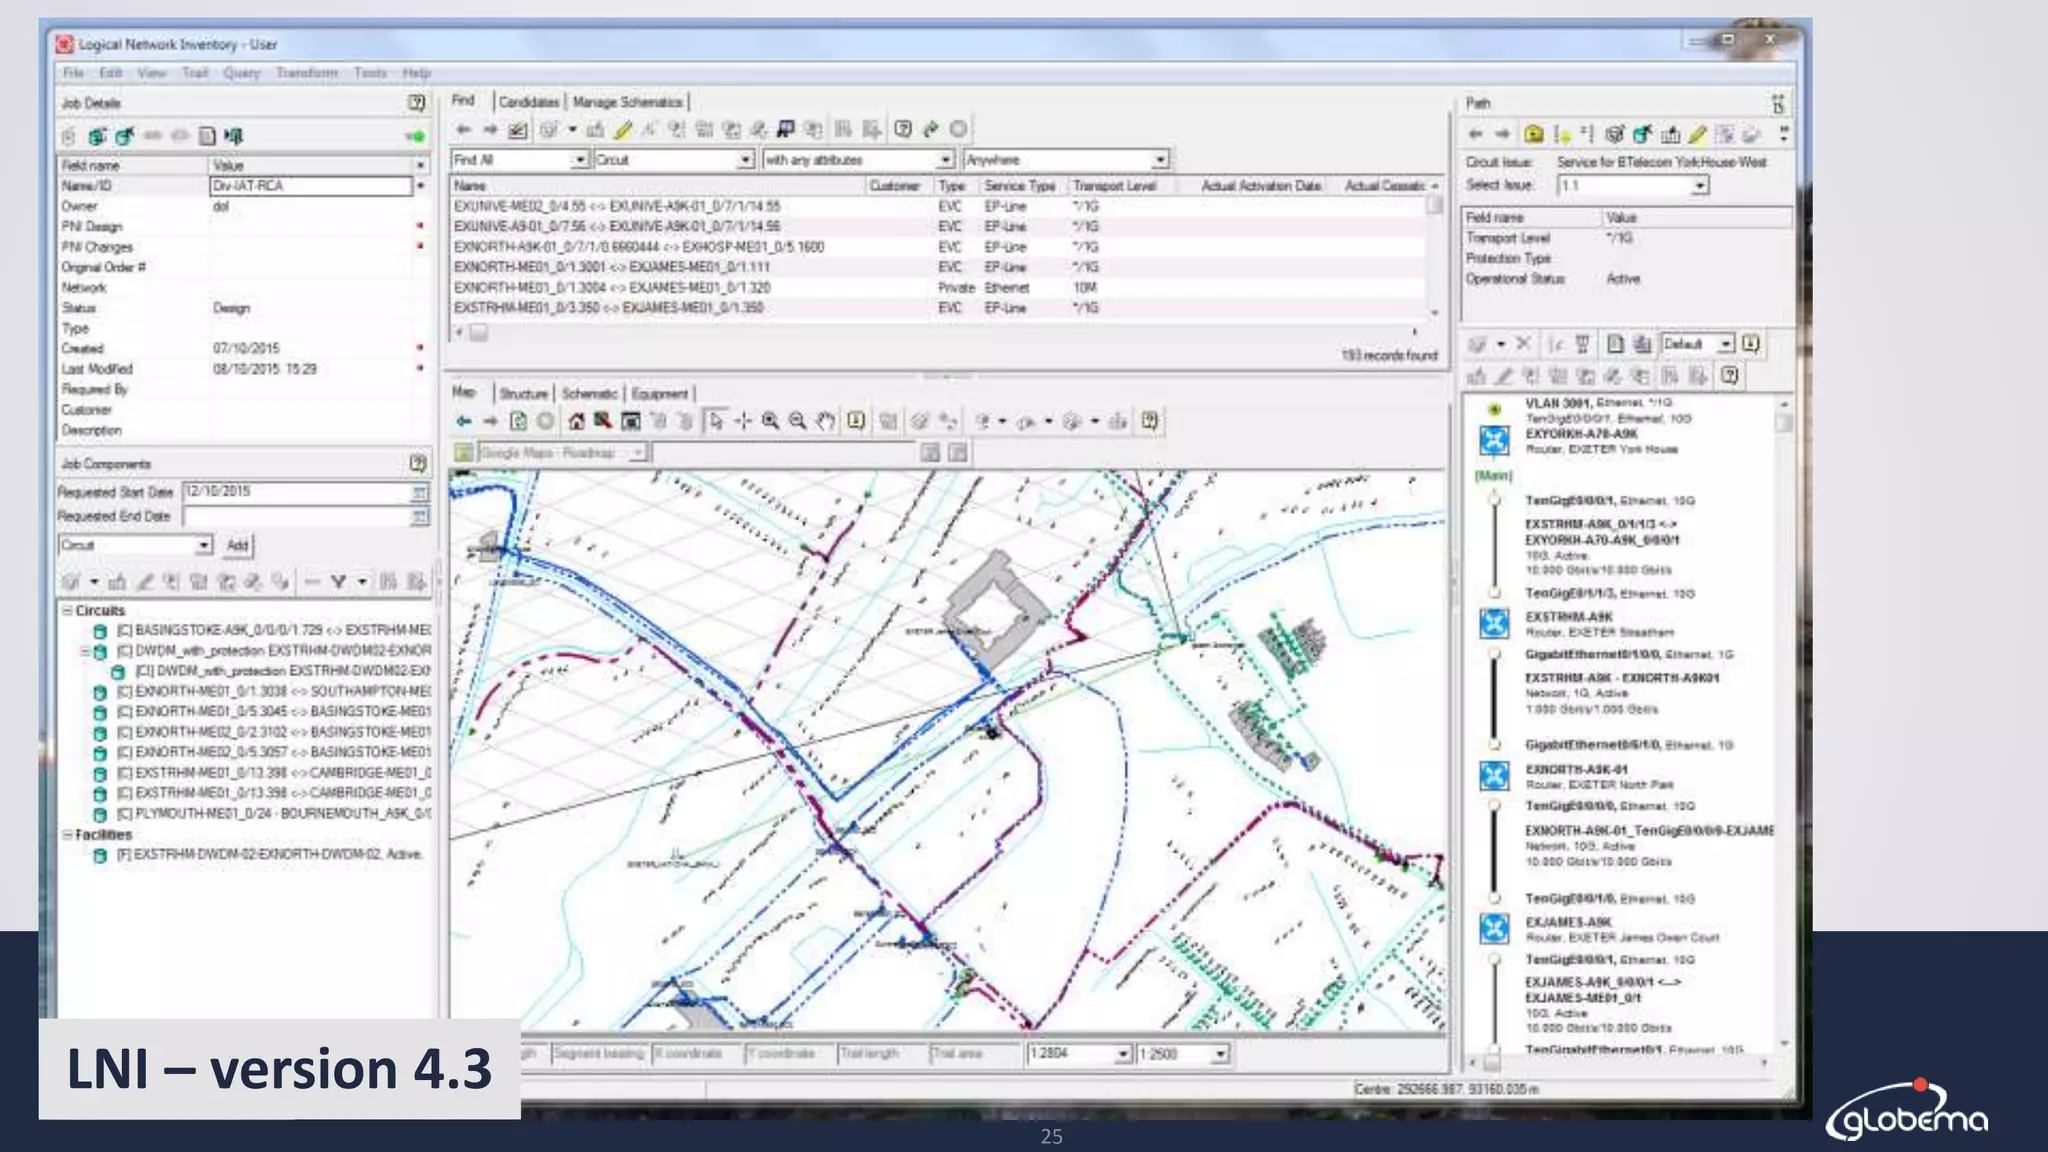Open the Find All dropdown
Screen dimensions: 2048x1152
coord(579,160)
